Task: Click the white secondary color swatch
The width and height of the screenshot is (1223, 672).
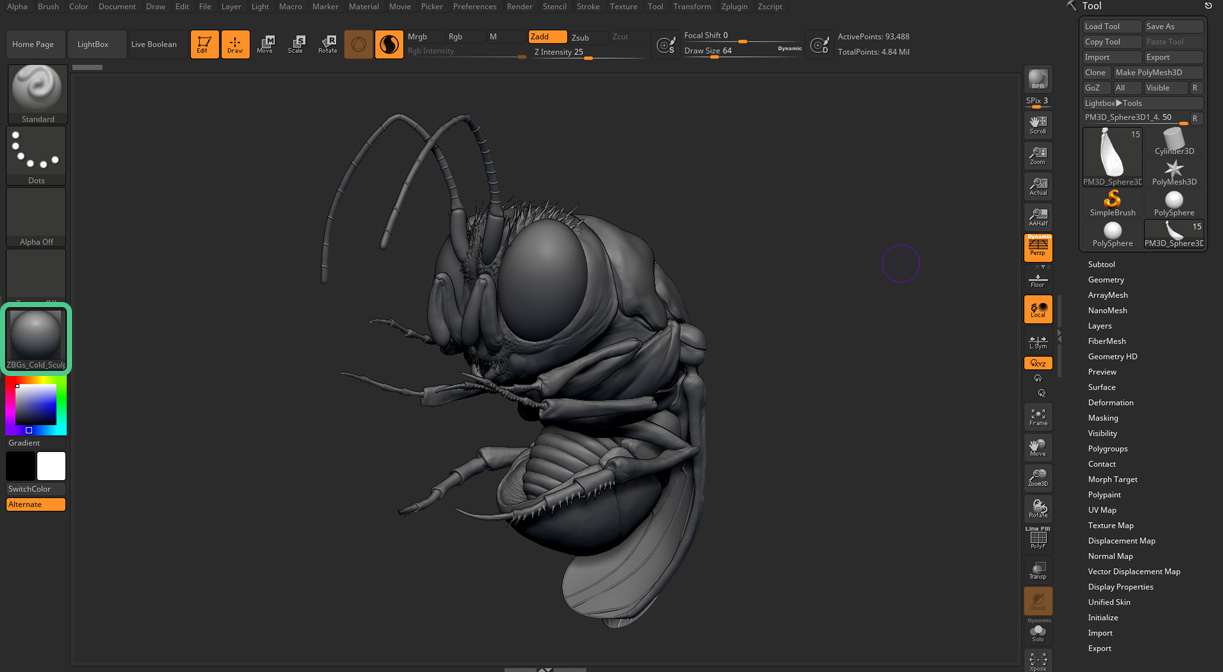Action: click(51, 466)
